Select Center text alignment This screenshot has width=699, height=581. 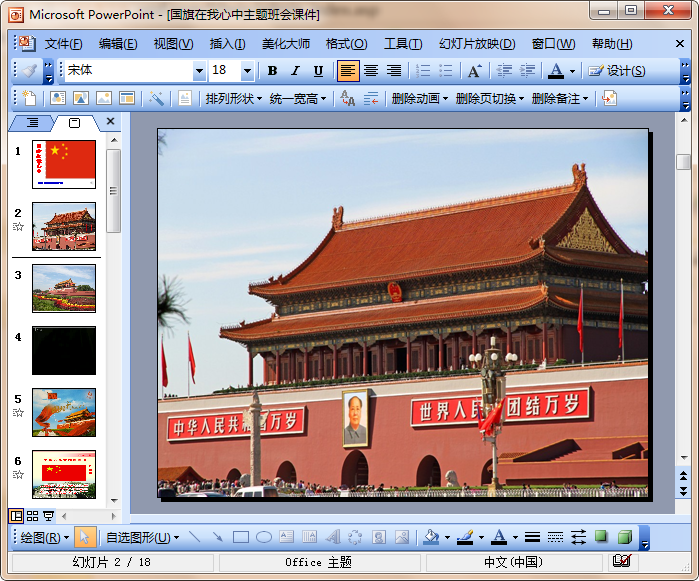point(371,71)
